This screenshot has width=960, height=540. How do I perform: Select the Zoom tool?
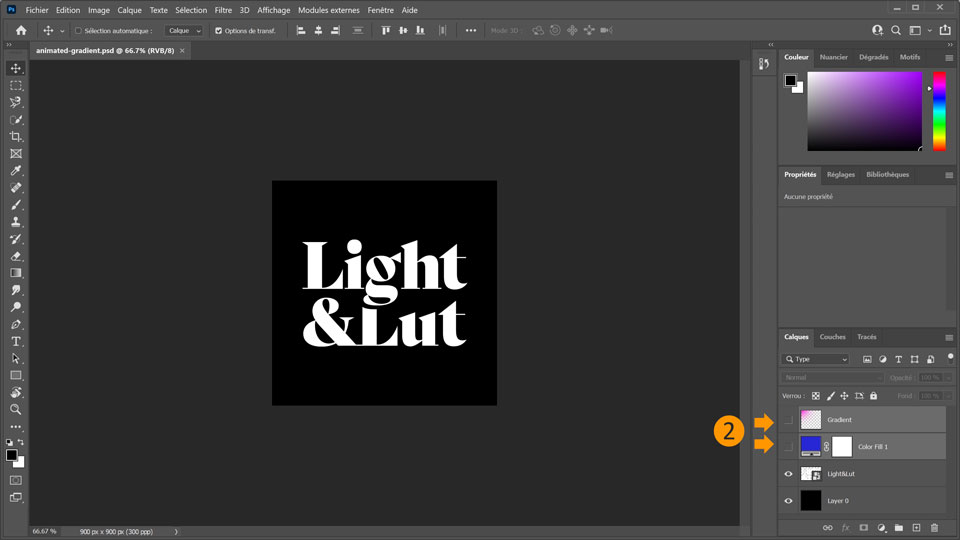16,409
